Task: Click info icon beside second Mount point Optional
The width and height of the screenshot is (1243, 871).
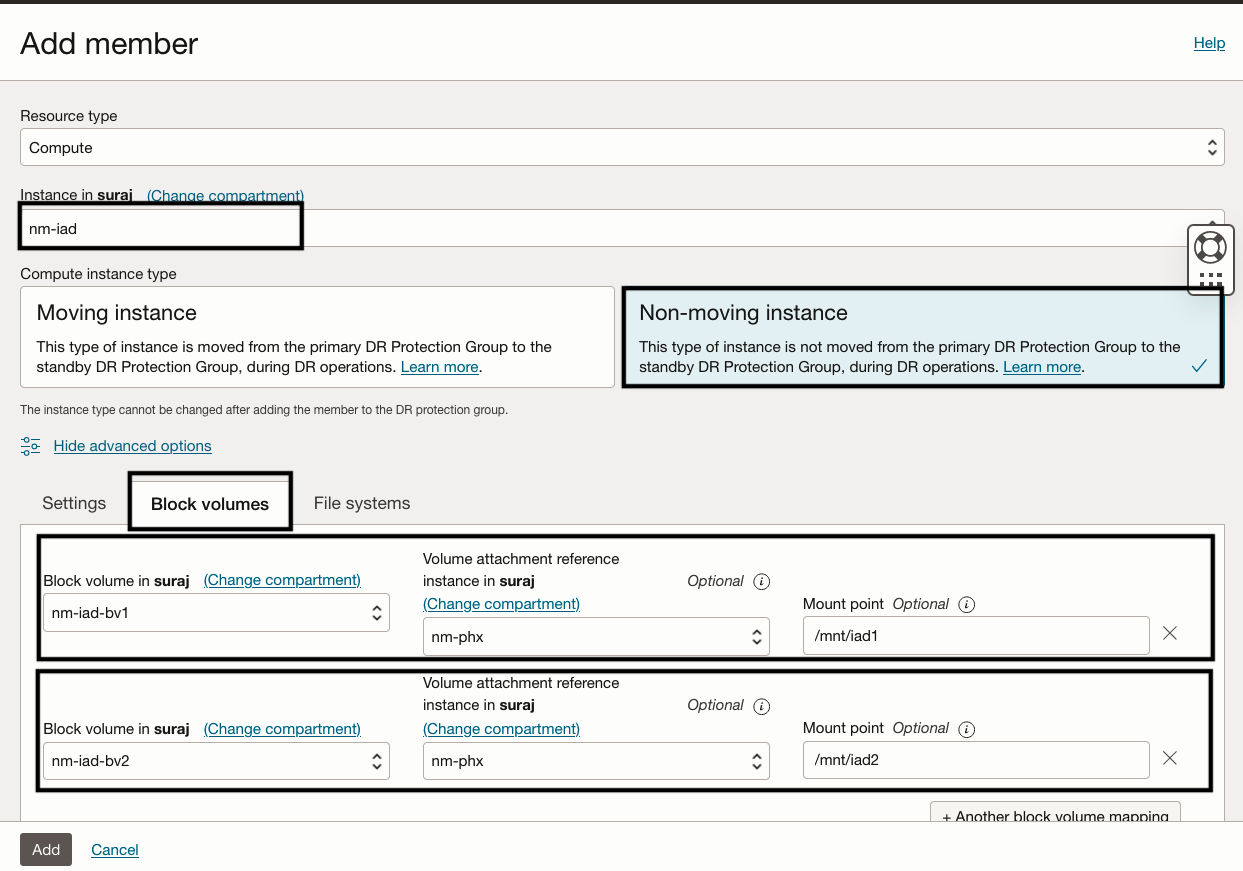Action: click(967, 729)
